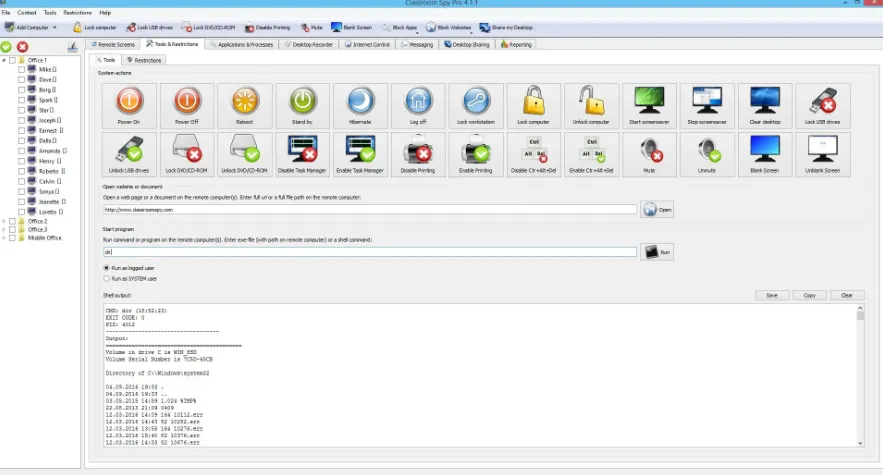Switch to the Internet Control tab
883x475 pixels.
pyautogui.click(x=367, y=45)
